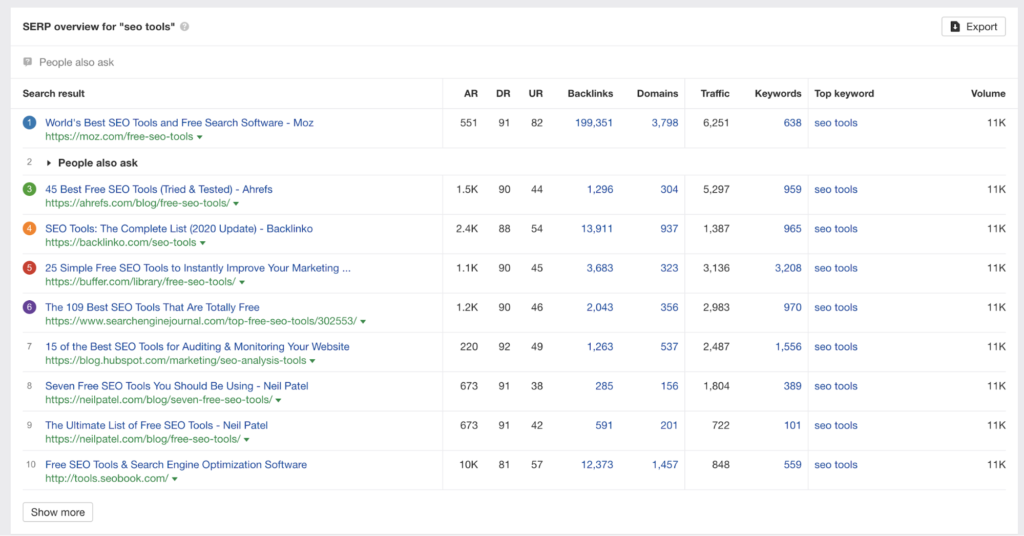Open The Ultimate List of Free SEO Tools result
The width and height of the screenshot is (1024, 536).
[x=156, y=425]
